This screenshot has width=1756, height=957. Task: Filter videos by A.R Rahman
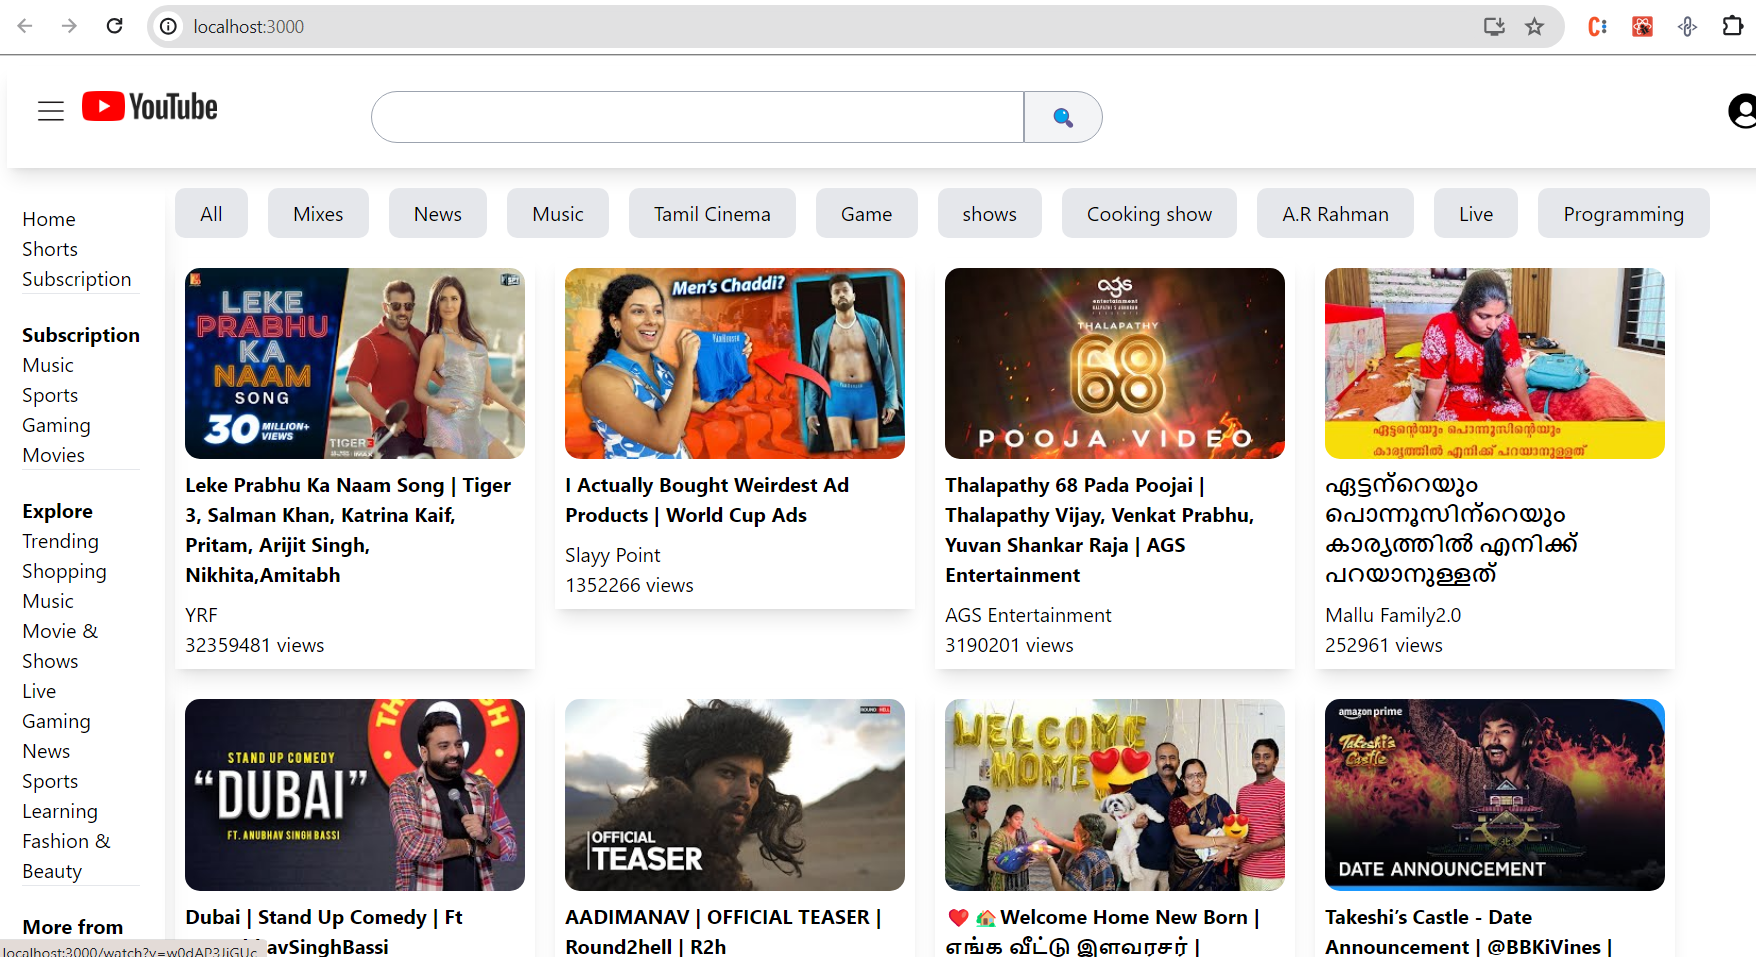[1335, 214]
